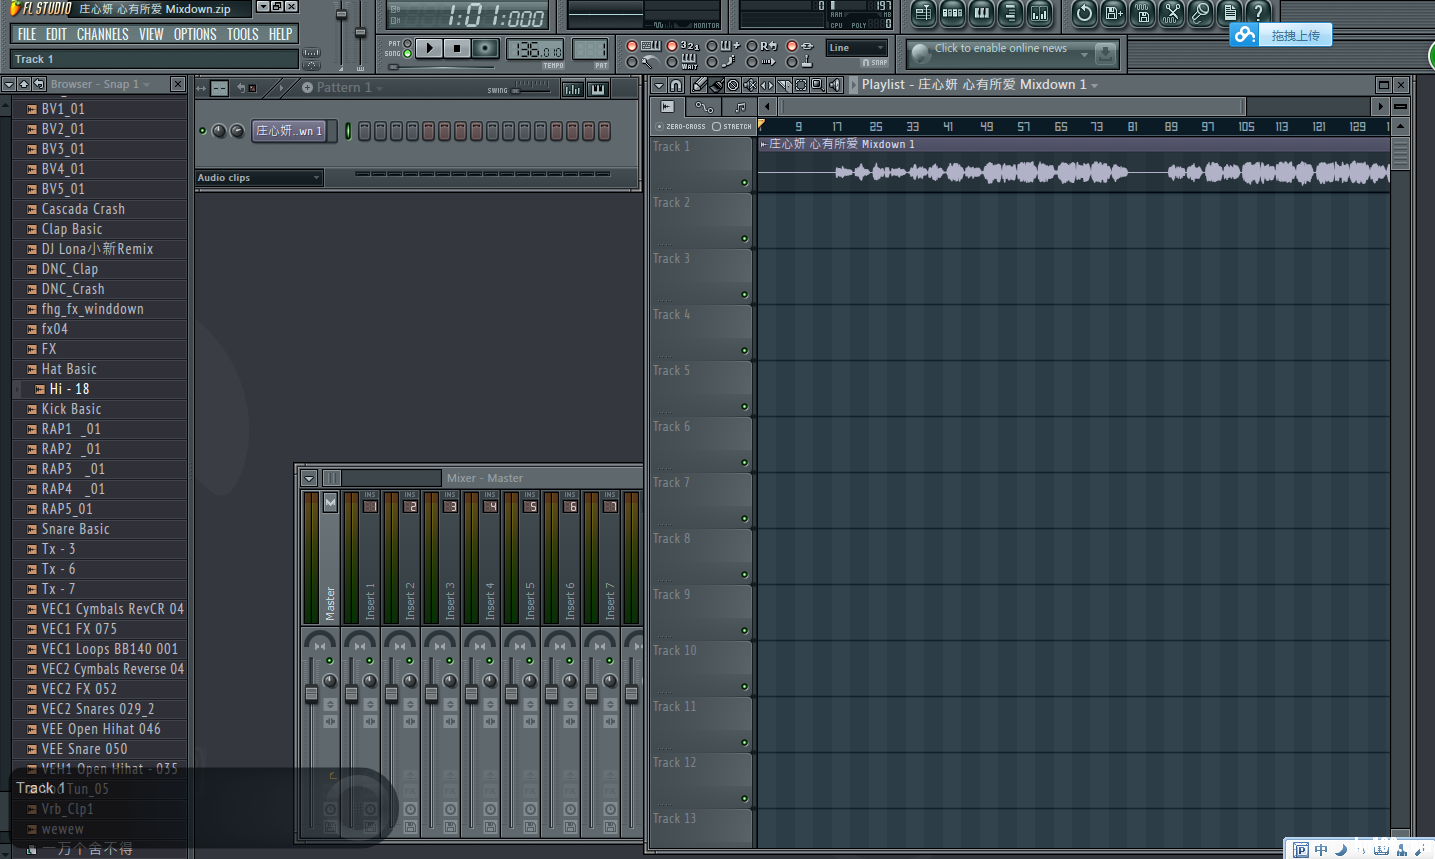Open the VIEW menu
Viewport: 1435px width, 859px height.
click(151, 34)
